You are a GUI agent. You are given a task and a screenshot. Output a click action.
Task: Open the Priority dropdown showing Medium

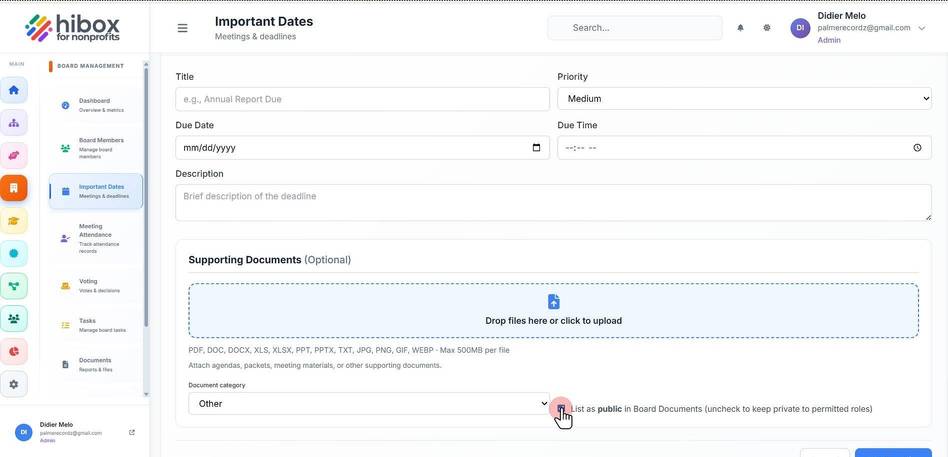(744, 99)
